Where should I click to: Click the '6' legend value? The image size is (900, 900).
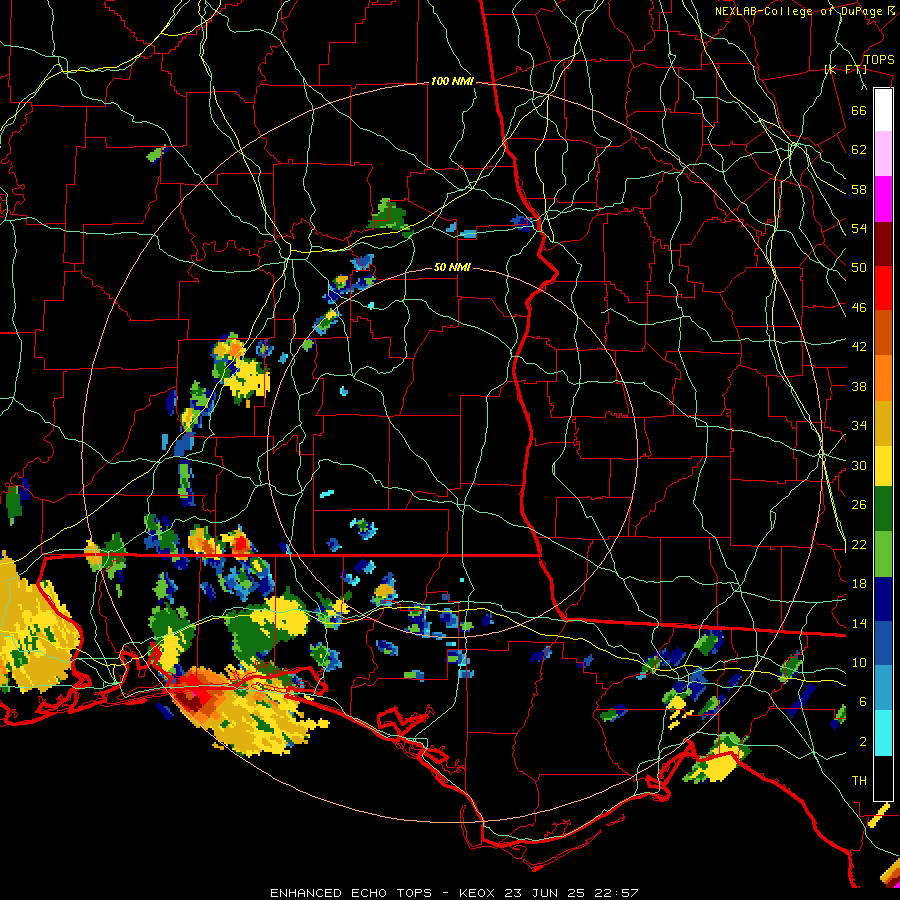(863, 702)
